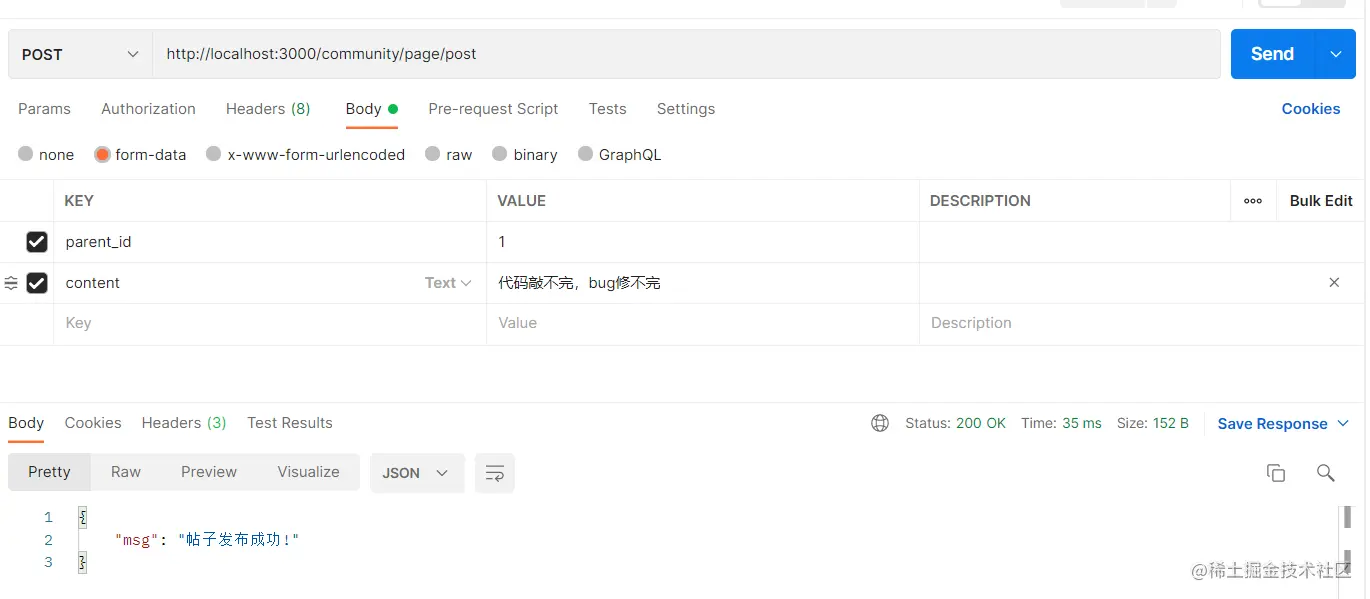Click Save Response
The image size is (1370, 599).
point(1272,424)
